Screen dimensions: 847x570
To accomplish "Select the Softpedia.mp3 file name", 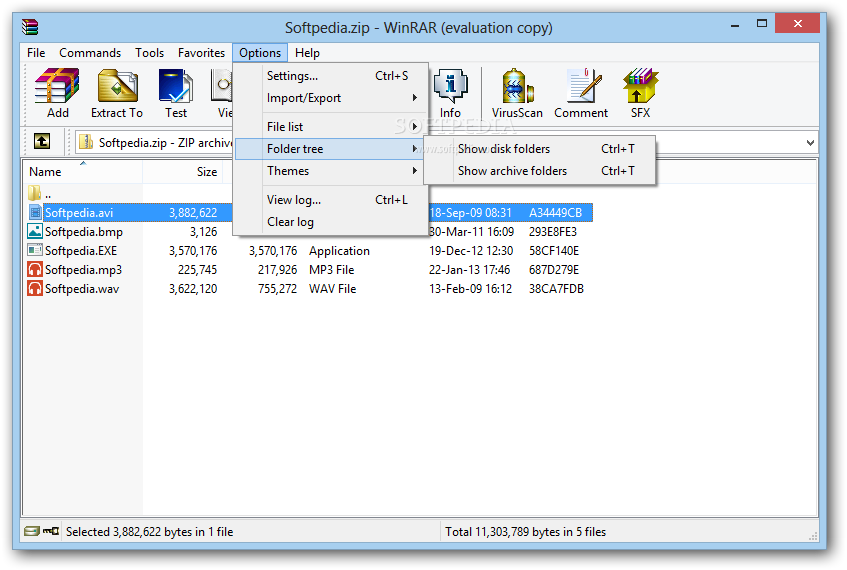I will pos(83,269).
